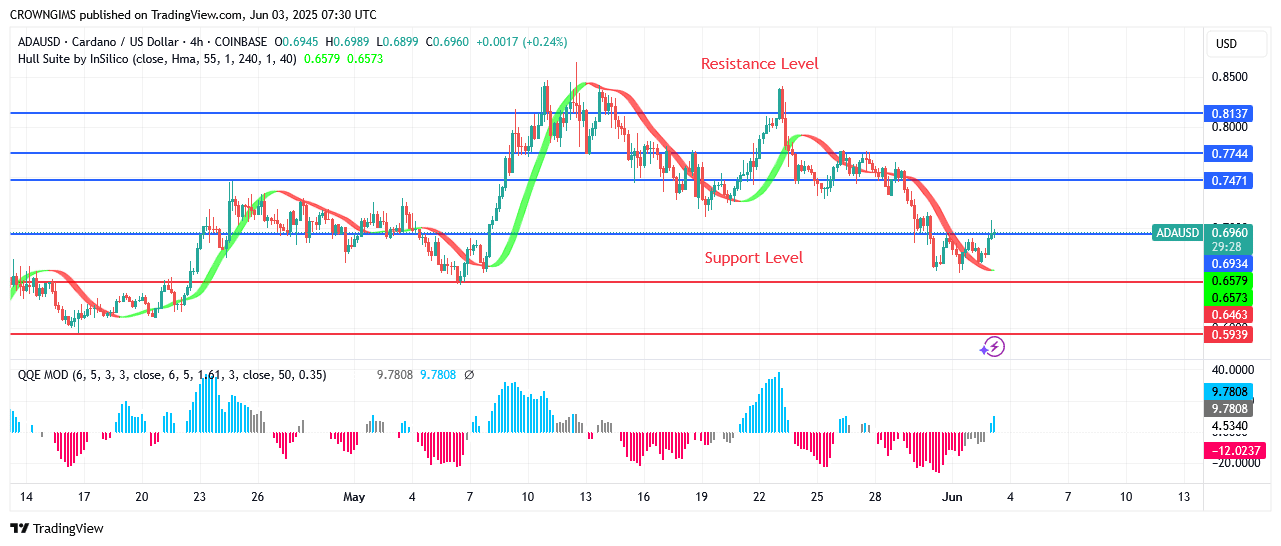Click the TradingView logo at bottom left
The height and width of the screenshot is (546, 1281).
click(x=57, y=528)
